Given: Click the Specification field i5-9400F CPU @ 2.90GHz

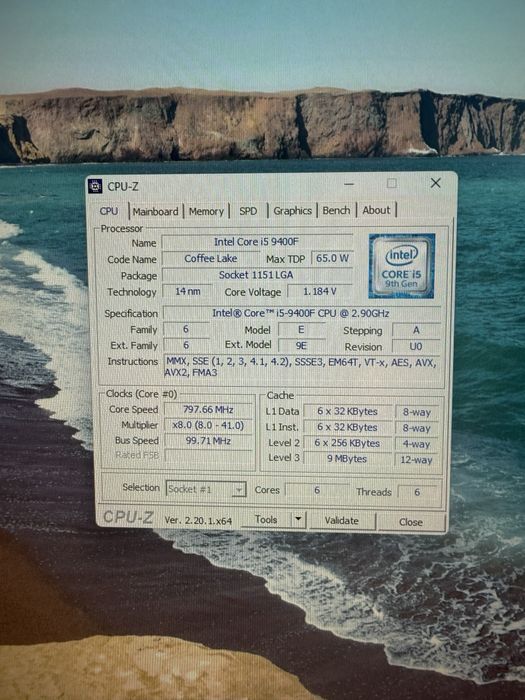Looking at the screenshot, I should click(301, 313).
